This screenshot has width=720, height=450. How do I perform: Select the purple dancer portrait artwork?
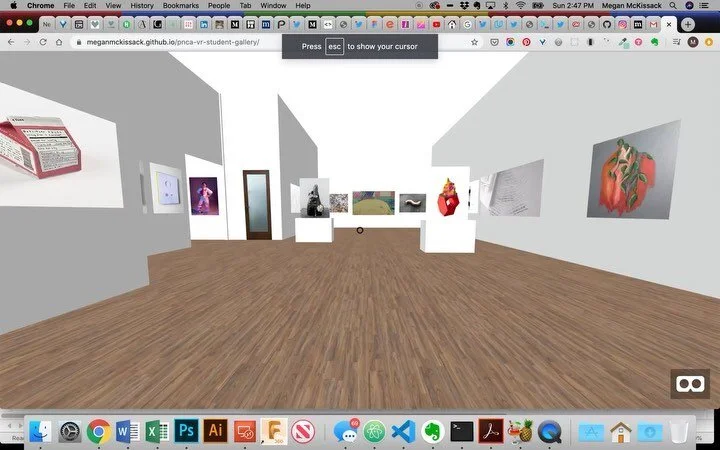point(204,196)
